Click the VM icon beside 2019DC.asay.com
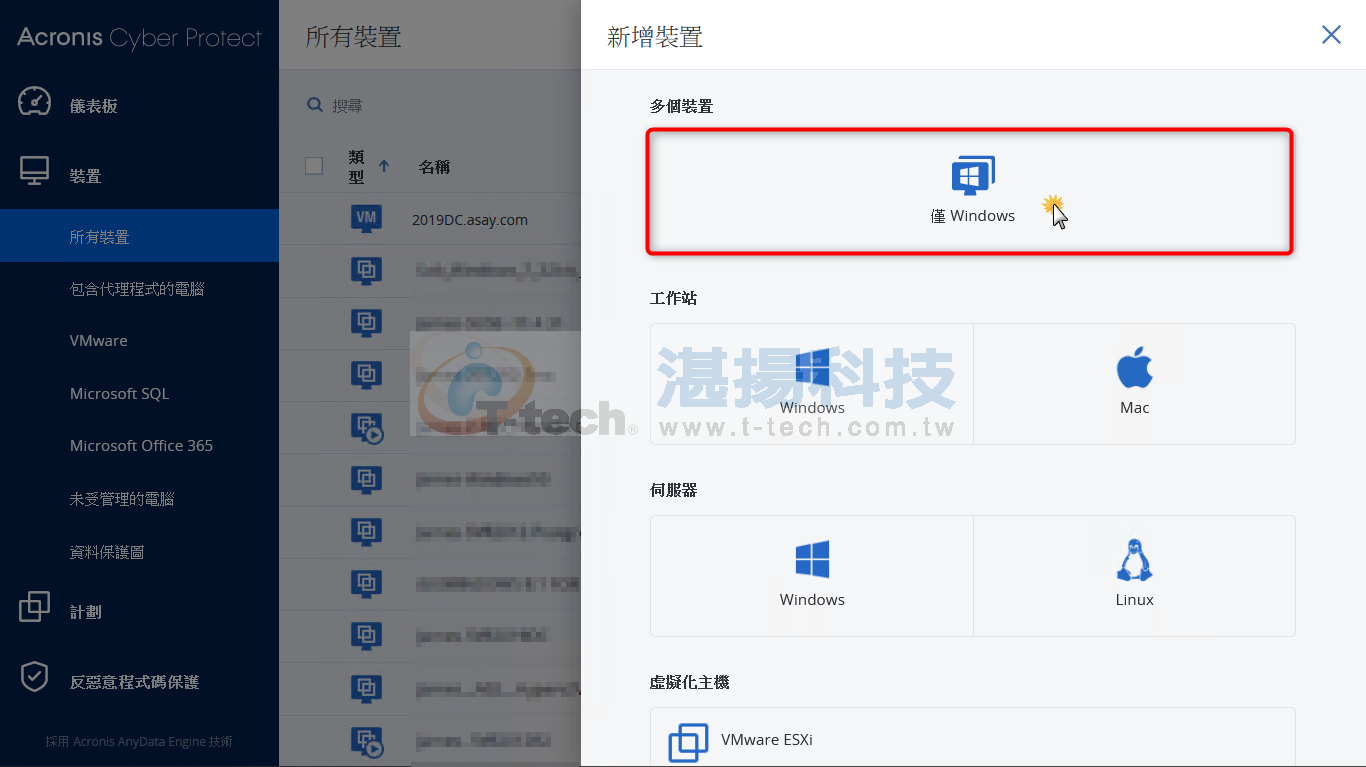 tap(367, 218)
